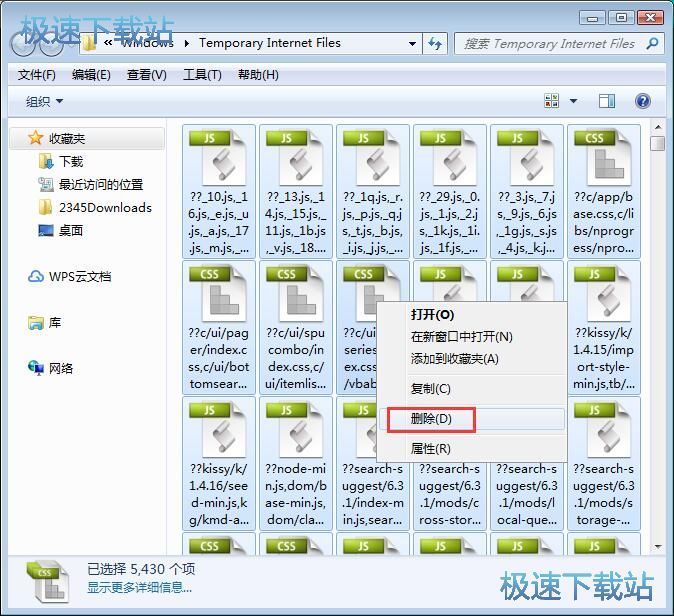Image resolution: width=674 pixels, height=616 pixels.
Task: Open 2345Downloads in the sidebar
Action: [105, 208]
